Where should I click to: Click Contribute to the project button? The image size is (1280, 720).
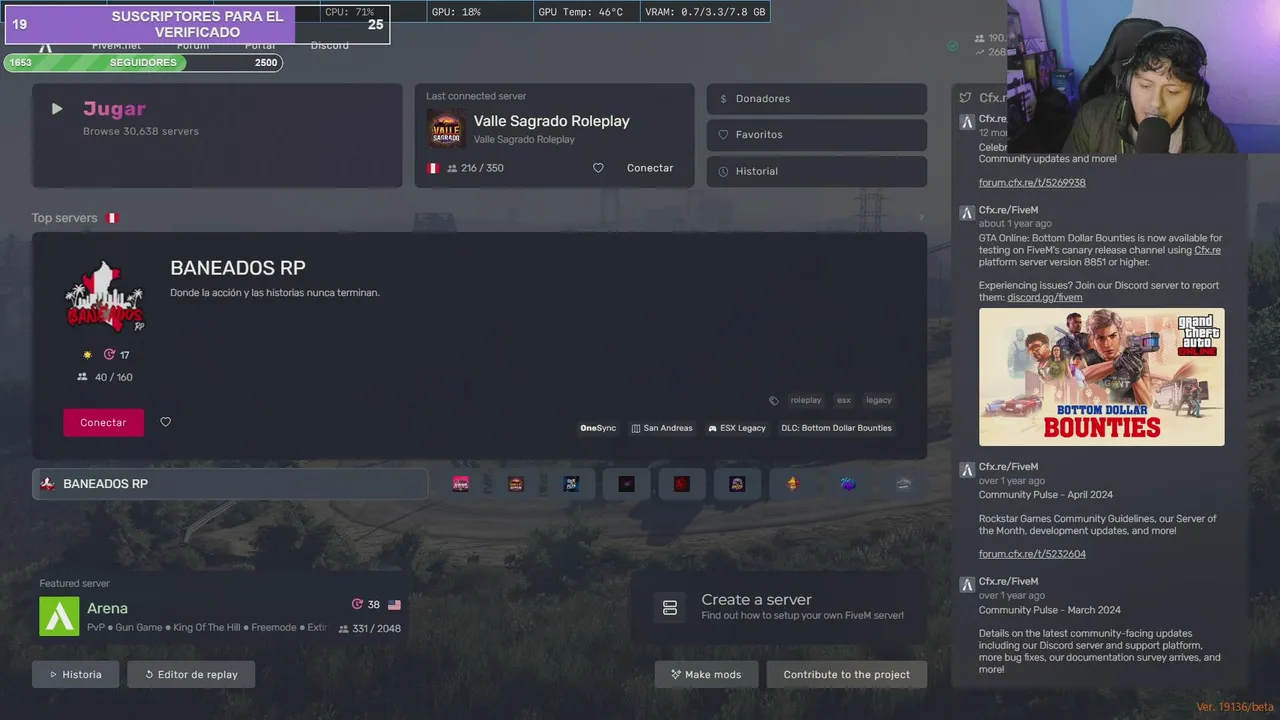tap(847, 674)
